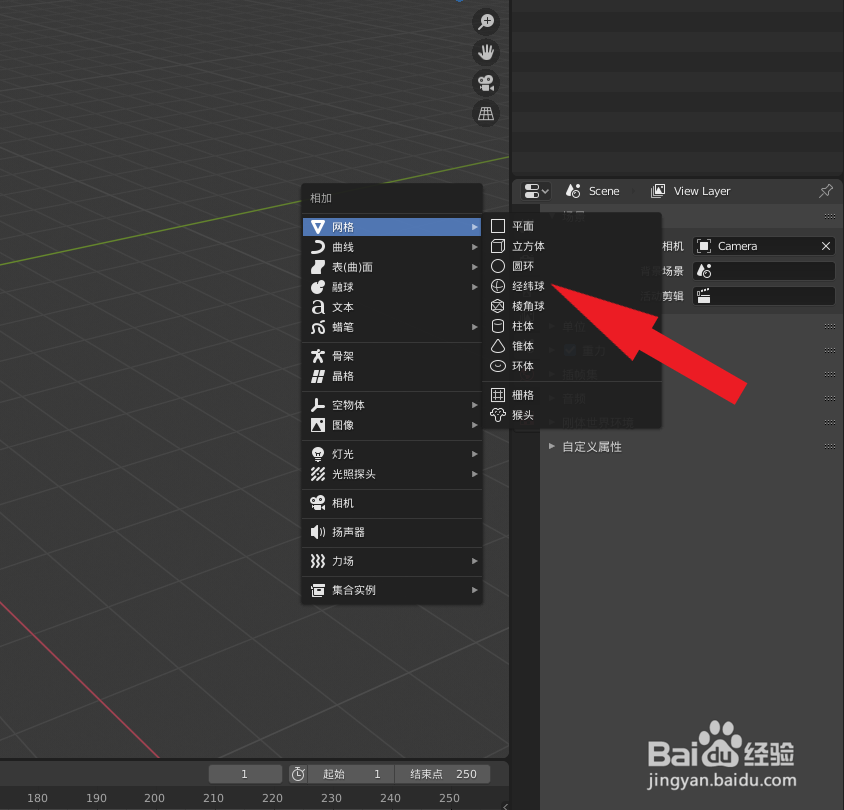Click the 网格 mesh triangle icon

point(318,227)
